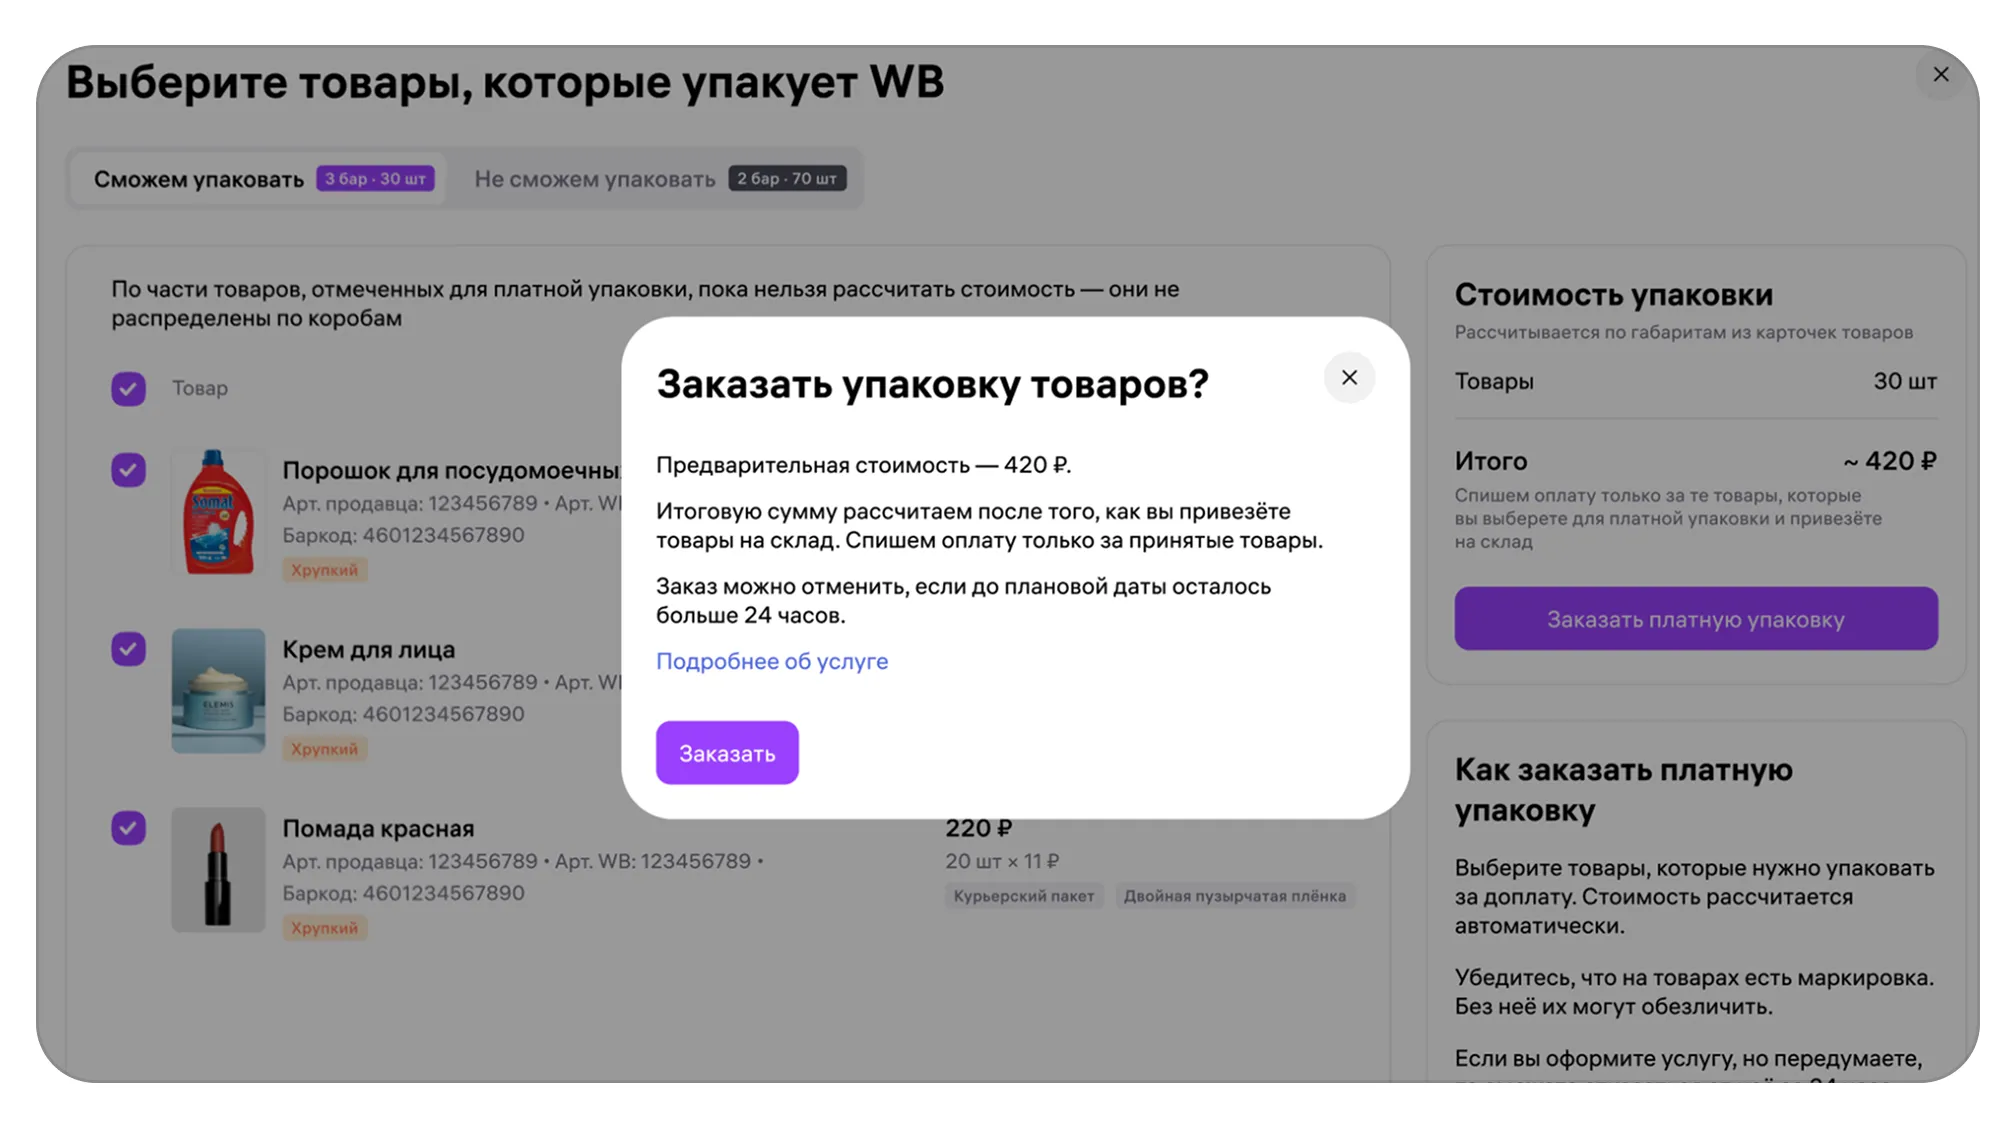Click the ~ 420 ₽ total amount
This screenshot has width=2016, height=1128.
tap(1890, 461)
